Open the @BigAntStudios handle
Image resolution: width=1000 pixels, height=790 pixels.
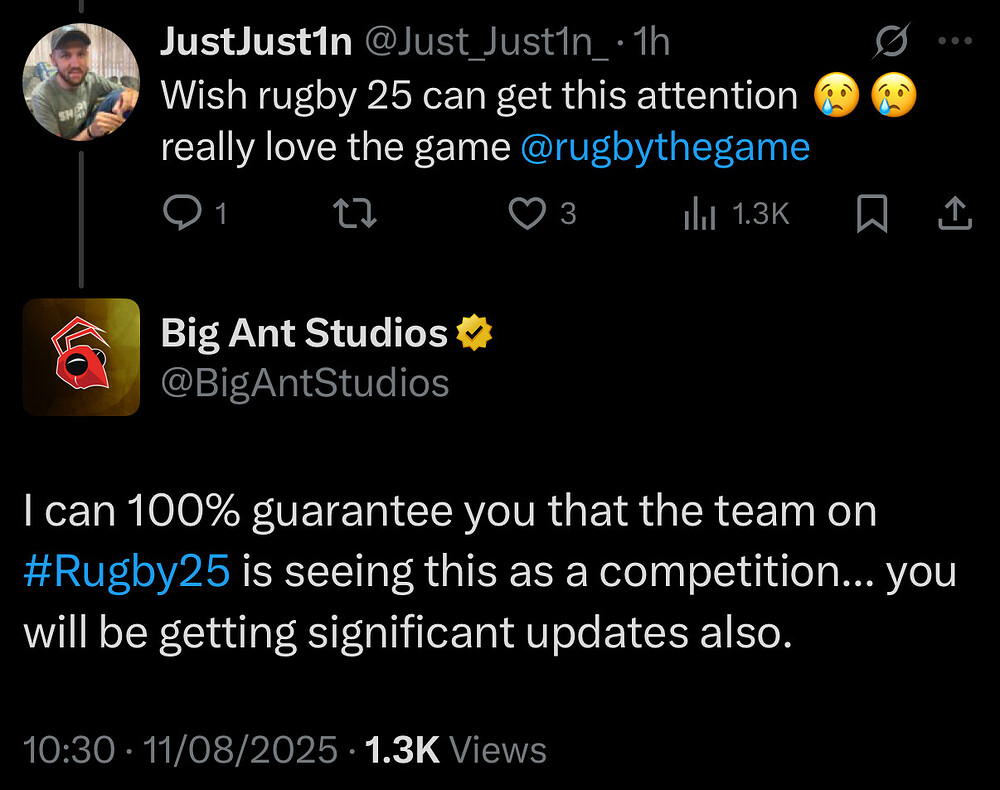pyautogui.click(x=305, y=382)
